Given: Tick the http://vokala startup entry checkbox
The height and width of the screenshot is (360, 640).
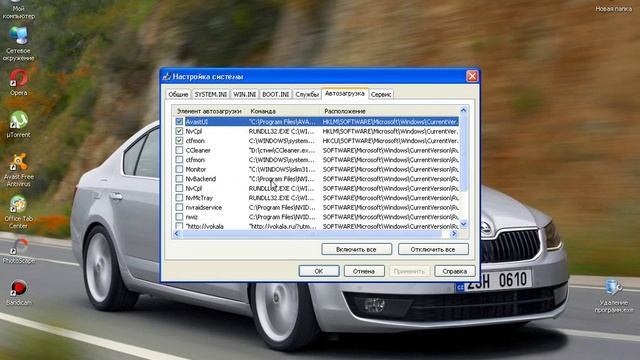Looking at the screenshot, I should (x=179, y=226).
